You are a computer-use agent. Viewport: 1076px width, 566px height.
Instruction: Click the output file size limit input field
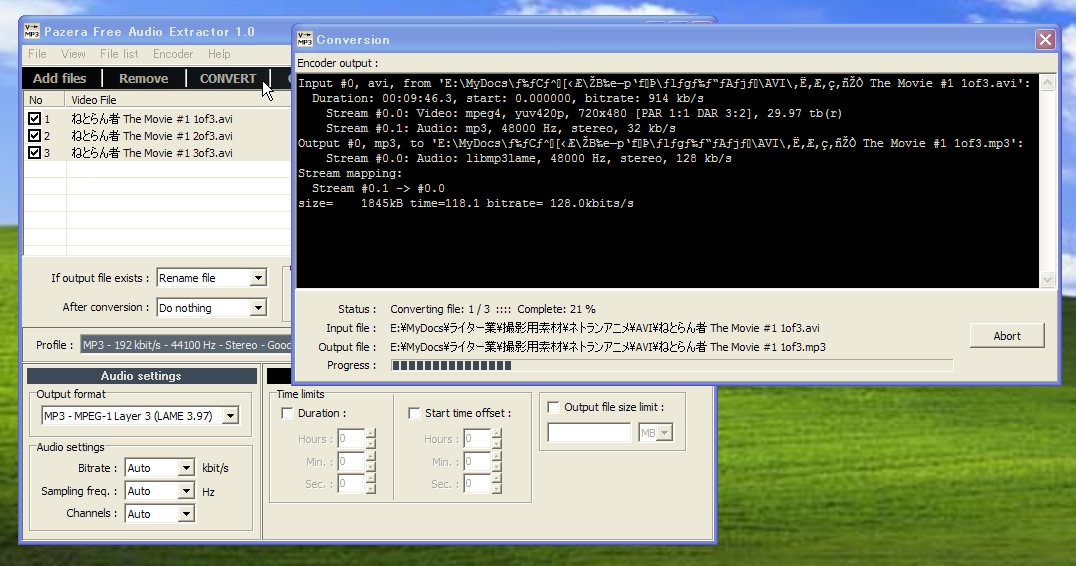(589, 433)
